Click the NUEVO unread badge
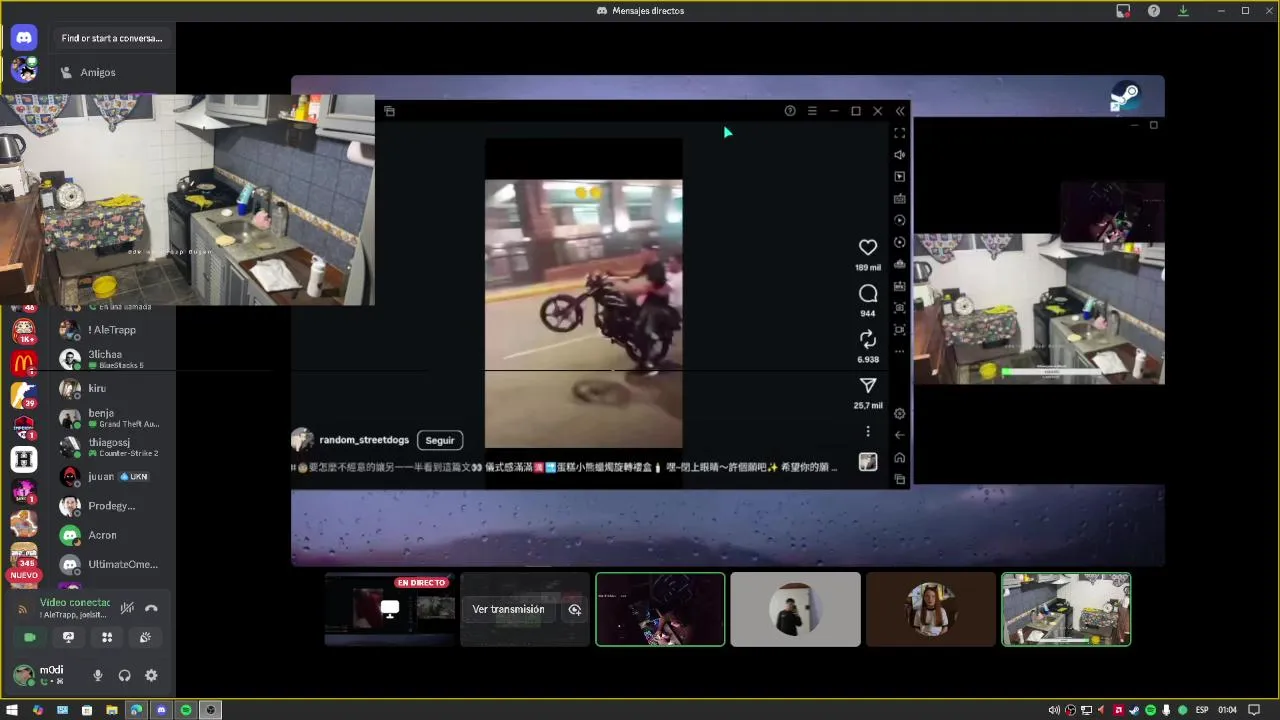Viewport: 1280px width, 720px height. pos(24,576)
